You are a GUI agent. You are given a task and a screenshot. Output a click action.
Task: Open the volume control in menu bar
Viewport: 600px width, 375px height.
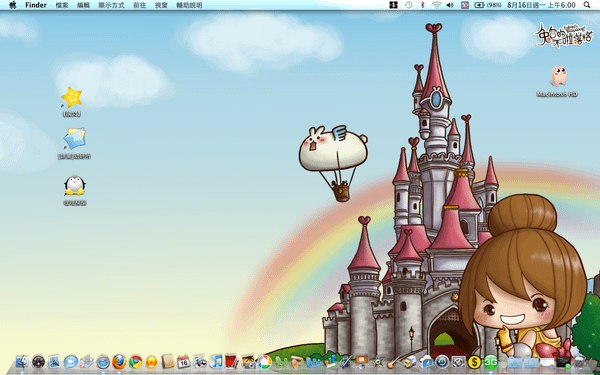(450, 5)
